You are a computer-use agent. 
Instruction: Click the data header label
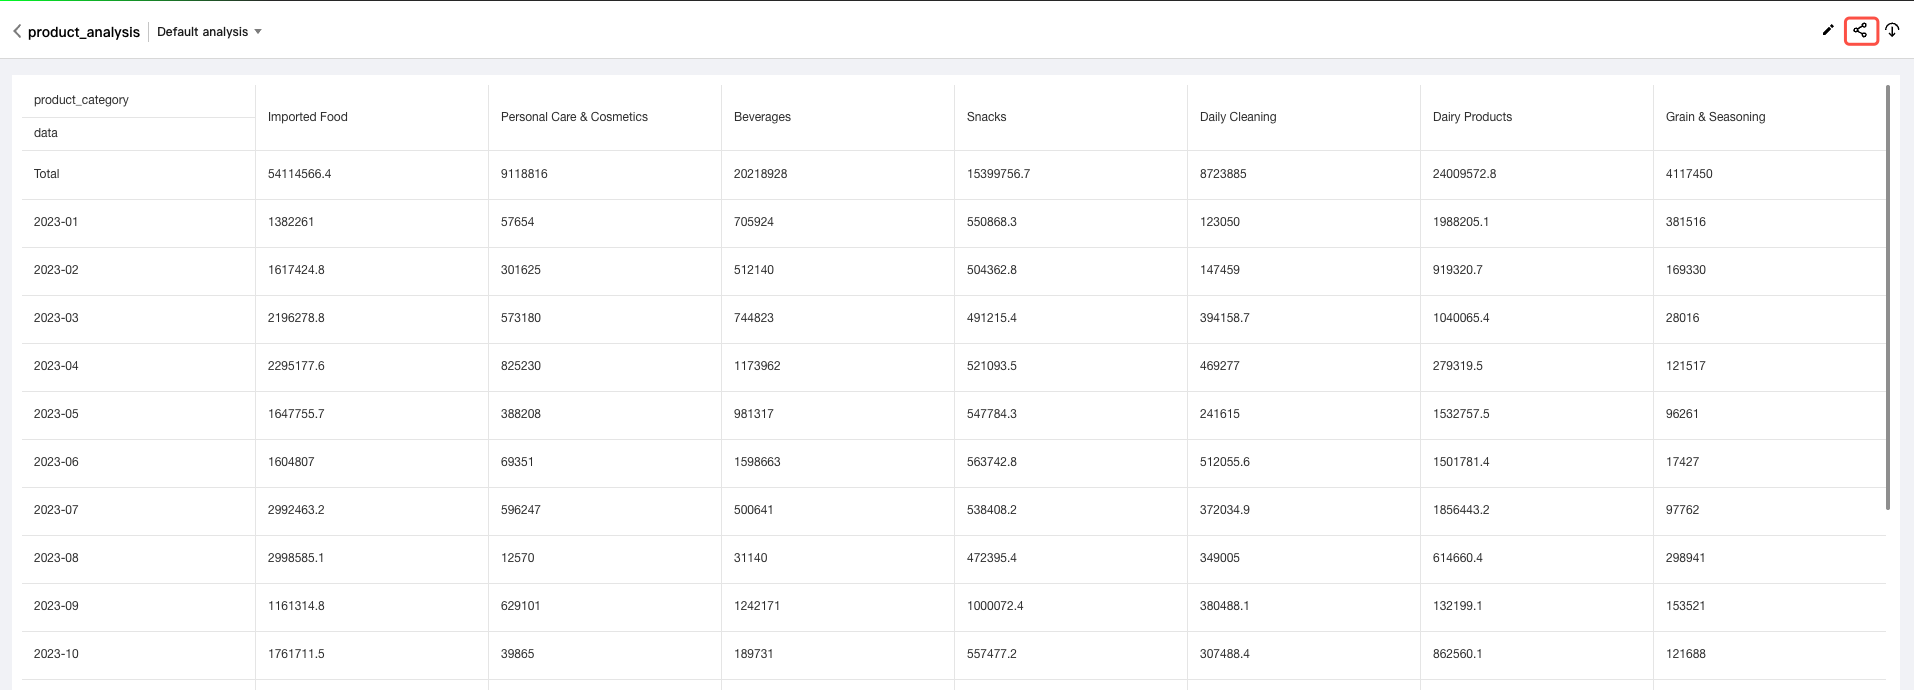point(46,133)
